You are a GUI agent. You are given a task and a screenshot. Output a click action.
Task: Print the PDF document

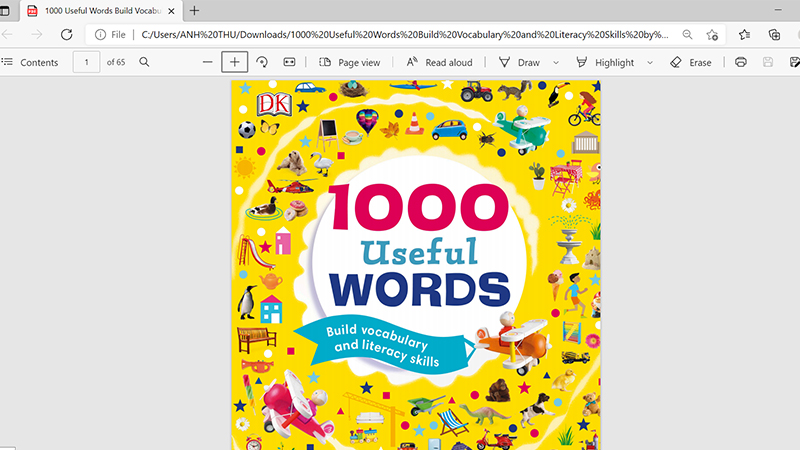pos(741,62)
